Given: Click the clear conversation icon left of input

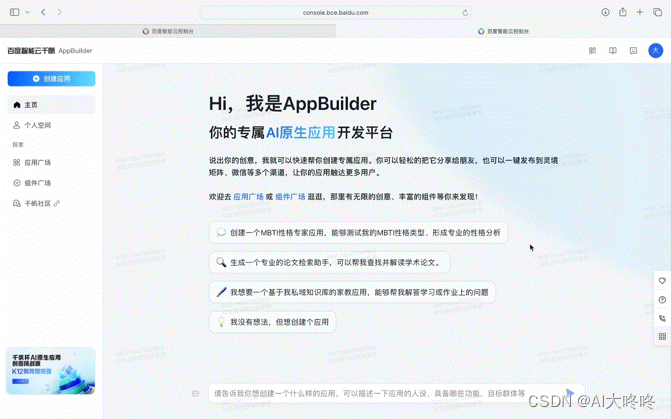Looking at the screenshot, I should point(196,393).
